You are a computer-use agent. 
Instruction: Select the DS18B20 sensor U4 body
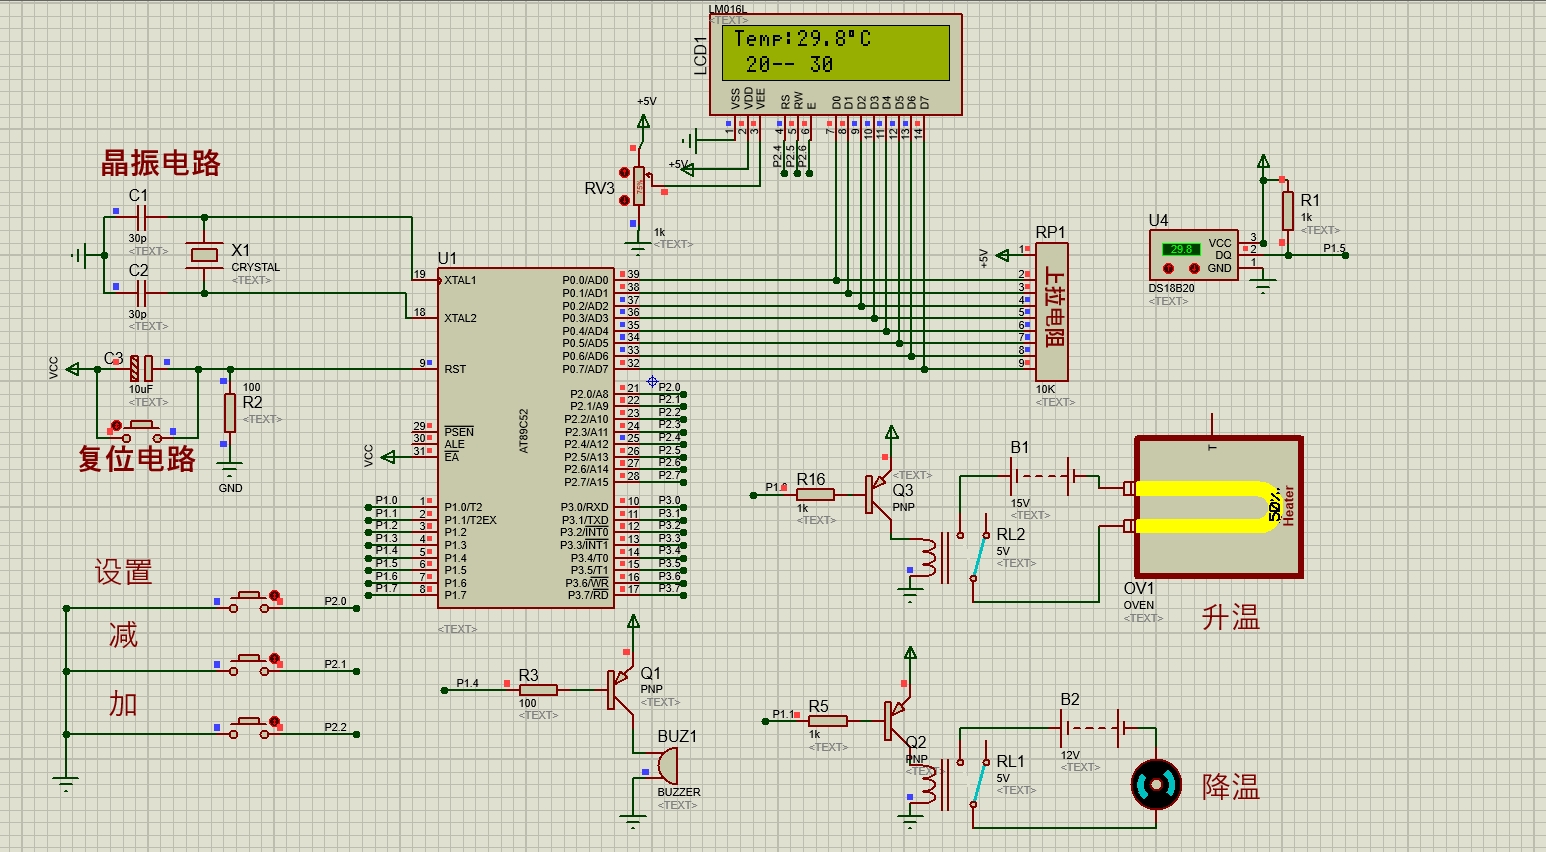[x=1193, y=255]
